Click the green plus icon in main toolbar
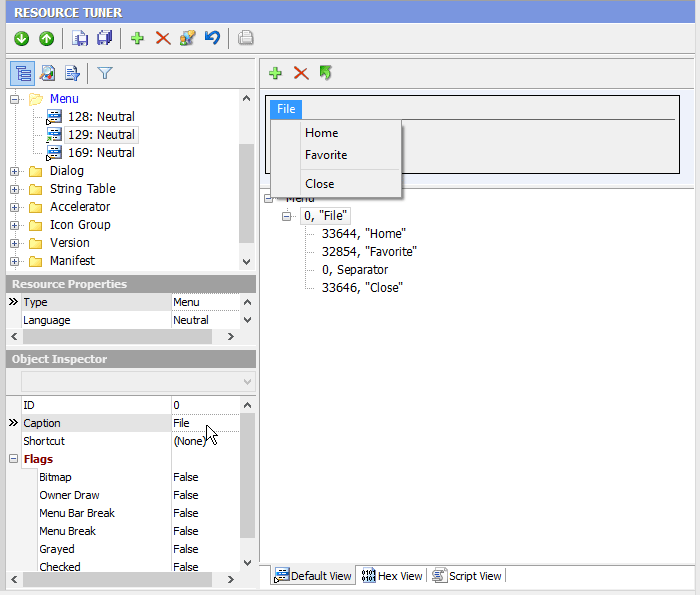Viewport: 700px width, 595px height. (138, 38)
